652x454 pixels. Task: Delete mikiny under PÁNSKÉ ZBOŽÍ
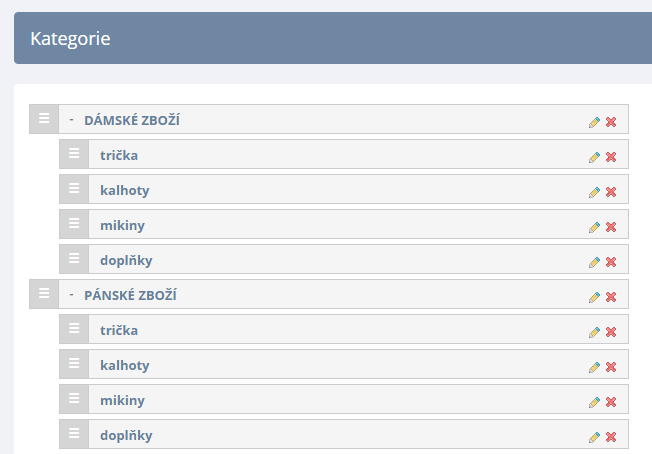pos(611,402)
